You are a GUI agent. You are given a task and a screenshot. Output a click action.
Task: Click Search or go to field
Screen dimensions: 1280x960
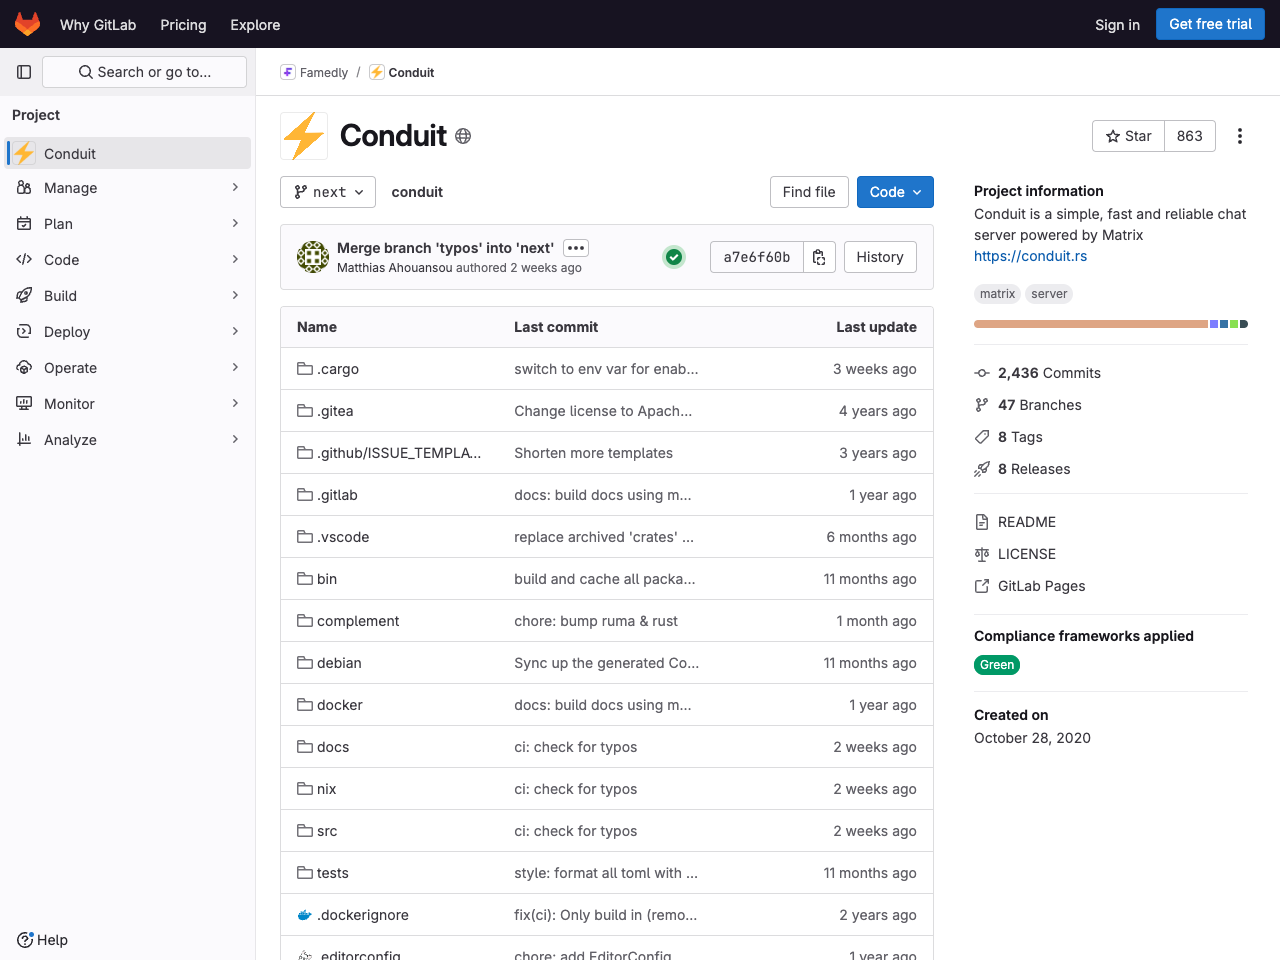[x=144, y=72]
